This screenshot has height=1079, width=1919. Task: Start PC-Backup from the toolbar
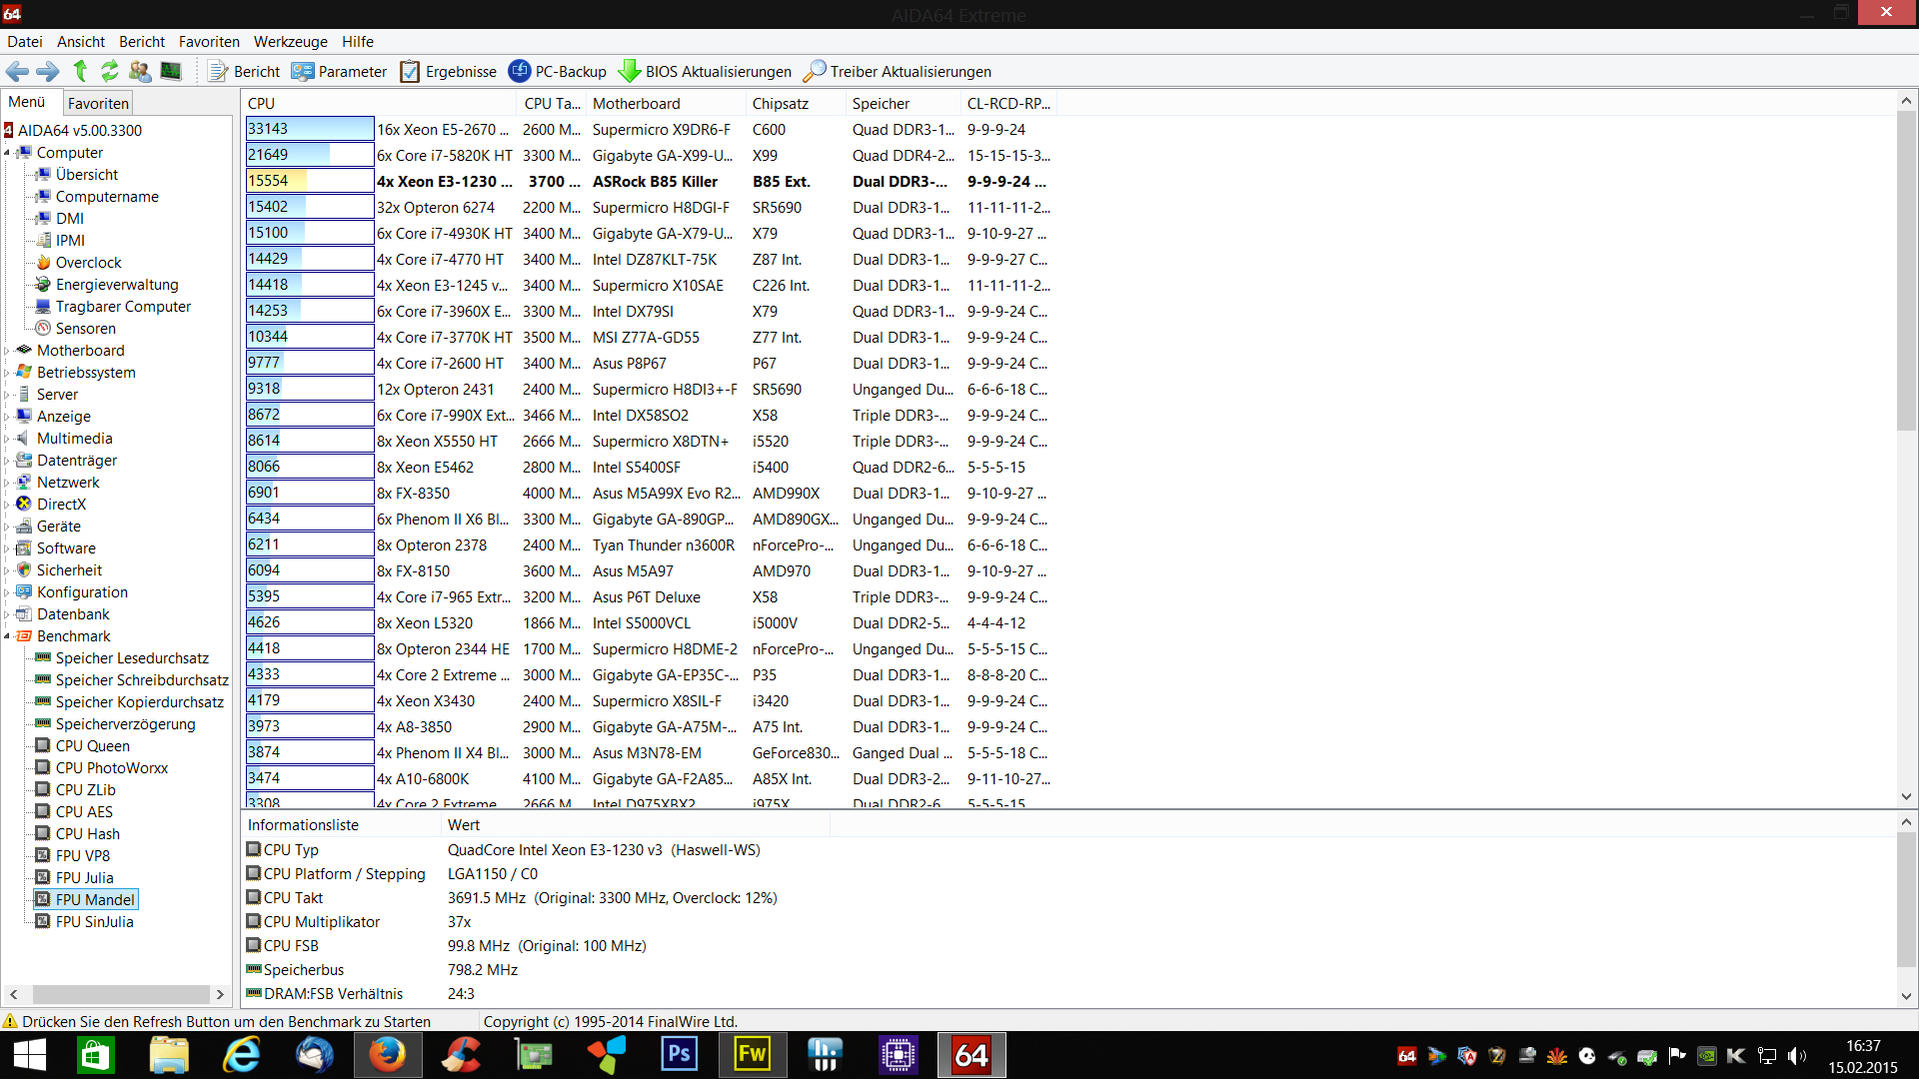[557, 71]
